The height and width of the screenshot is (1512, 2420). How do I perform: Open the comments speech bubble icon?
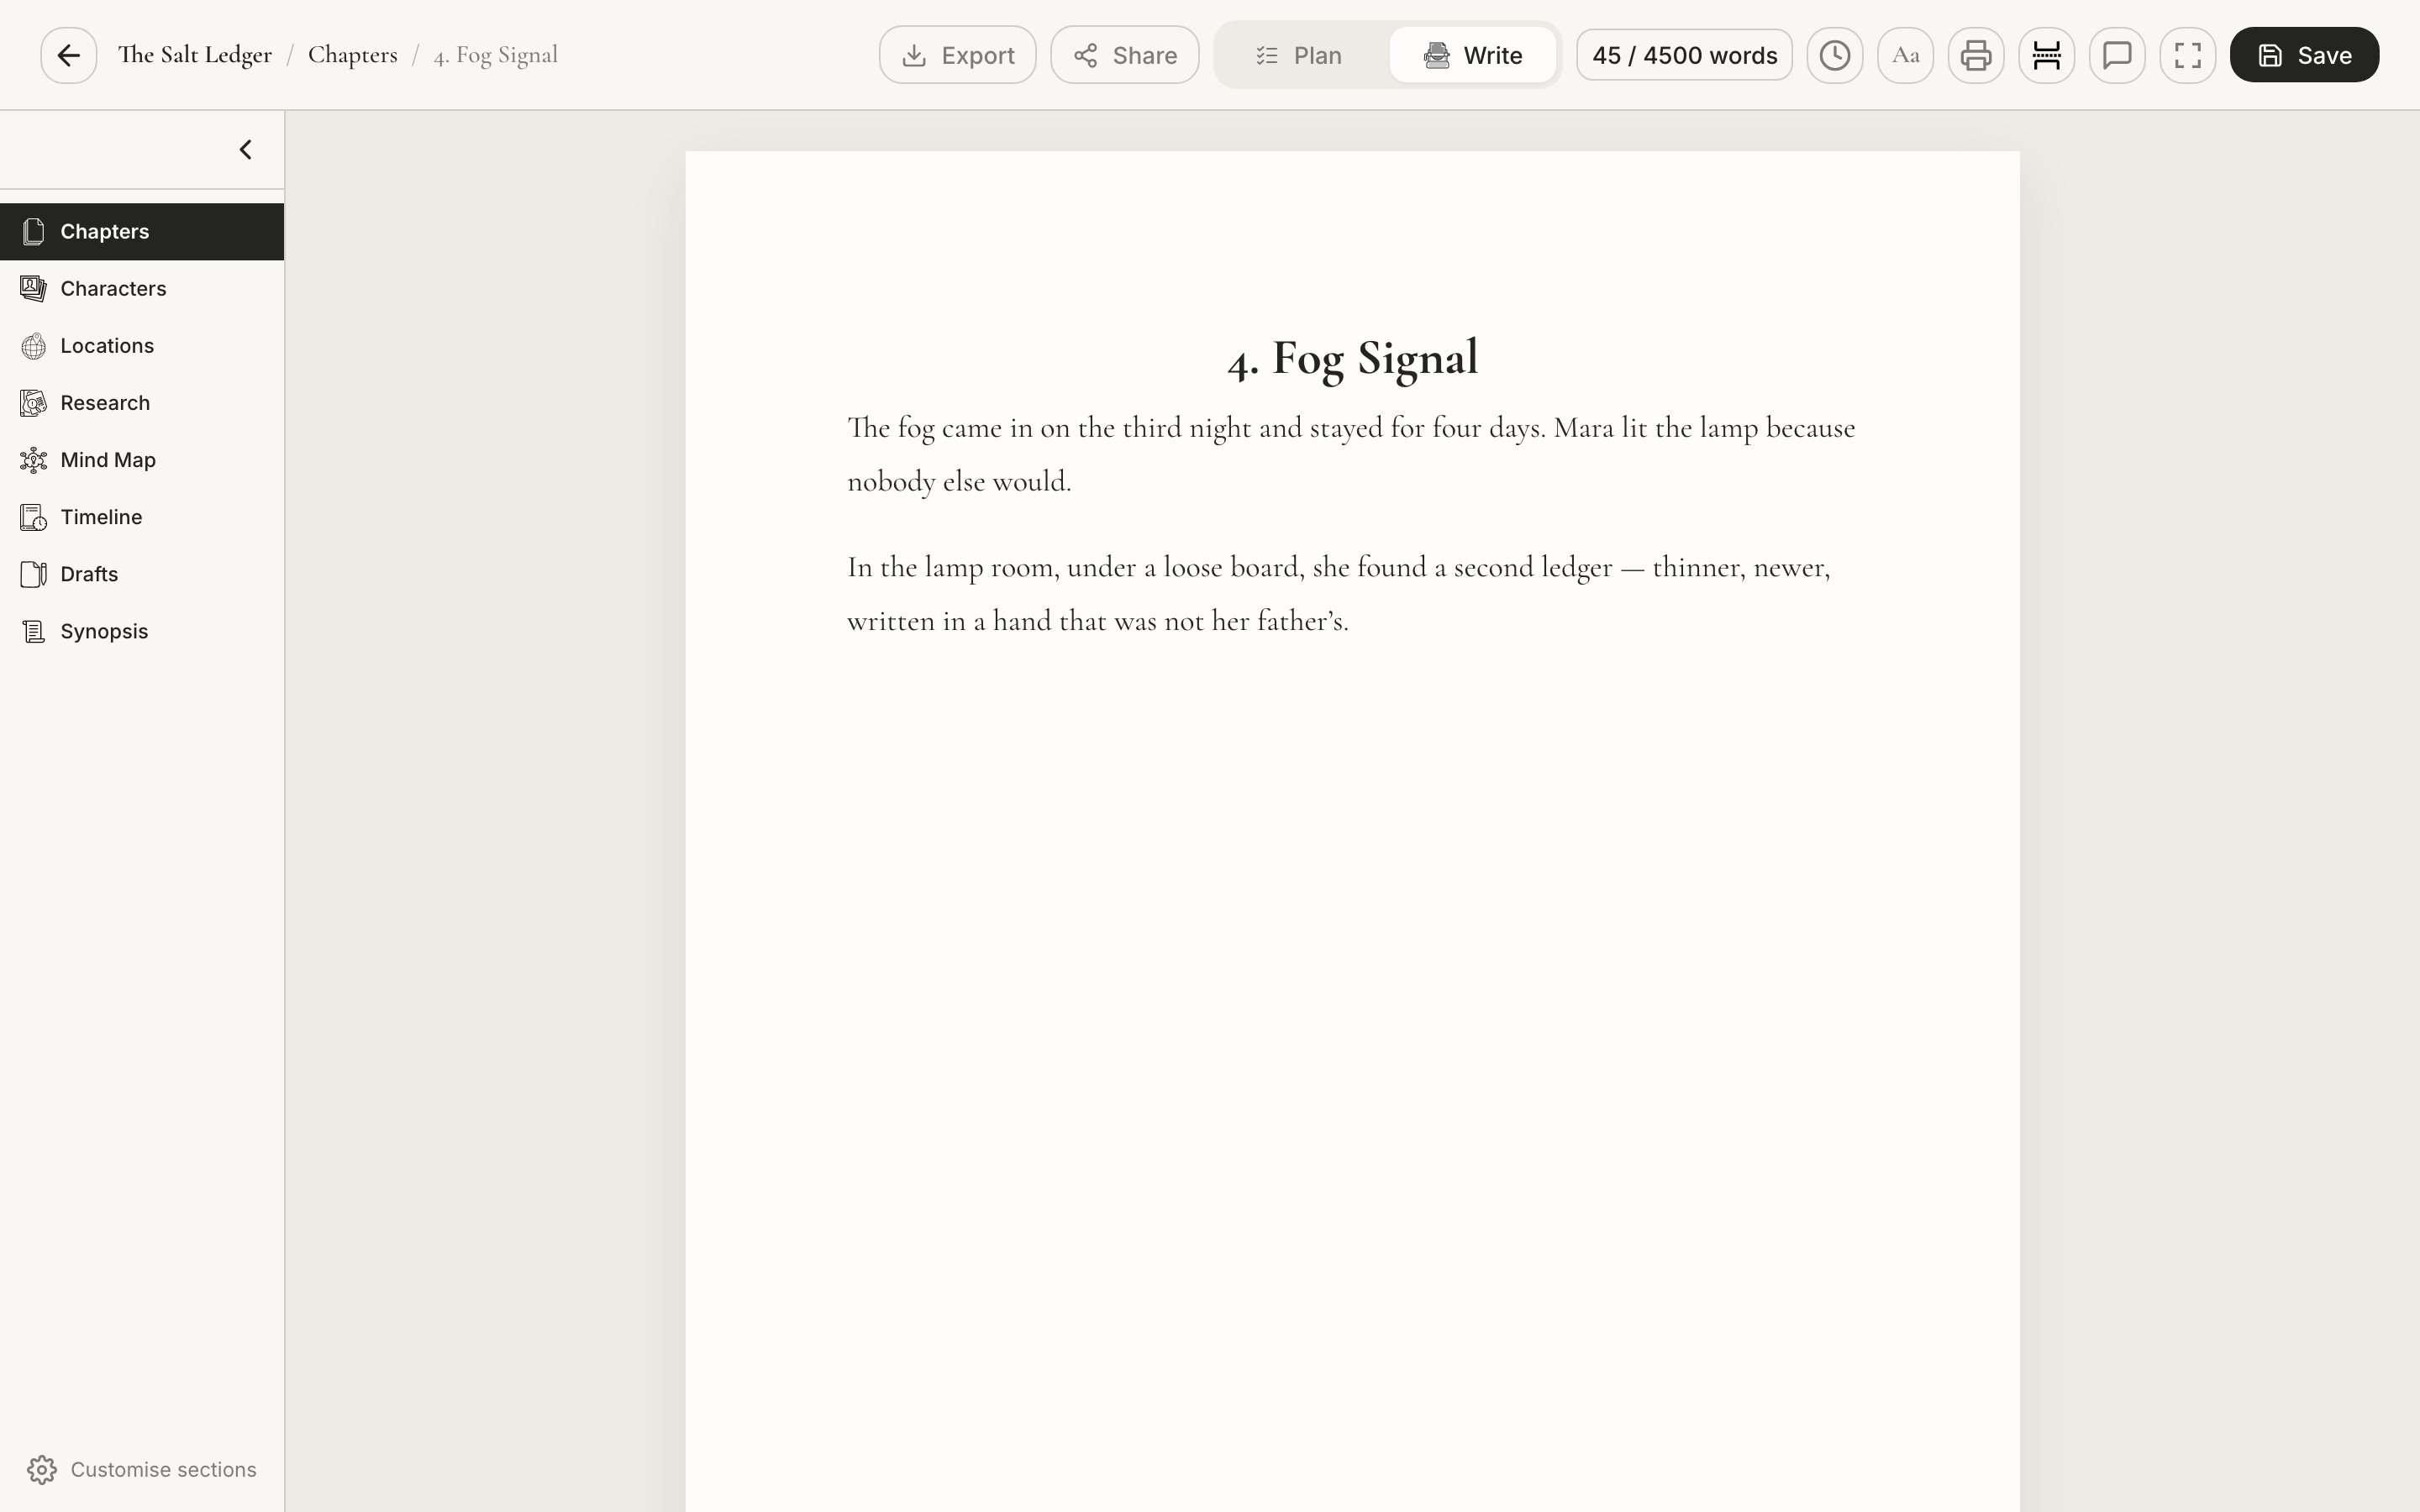click(2116, 55)
